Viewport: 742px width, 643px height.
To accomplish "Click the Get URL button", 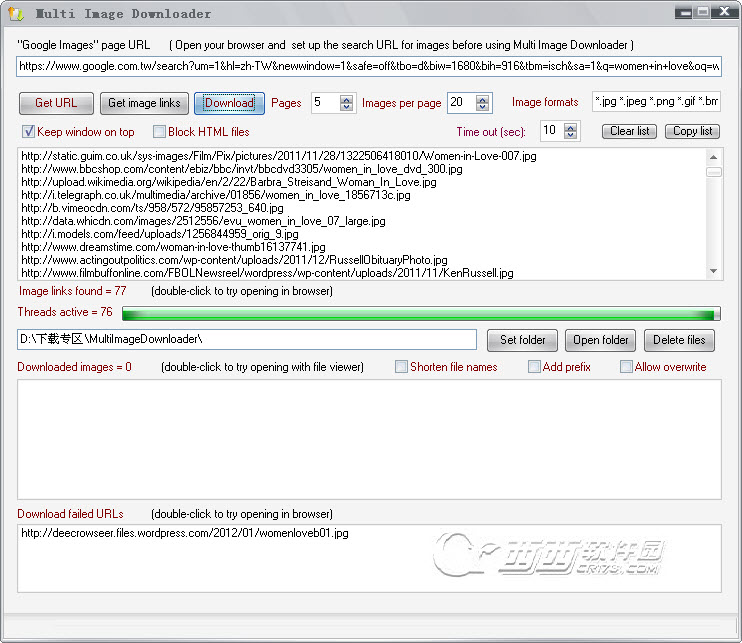I will point(56,103).
